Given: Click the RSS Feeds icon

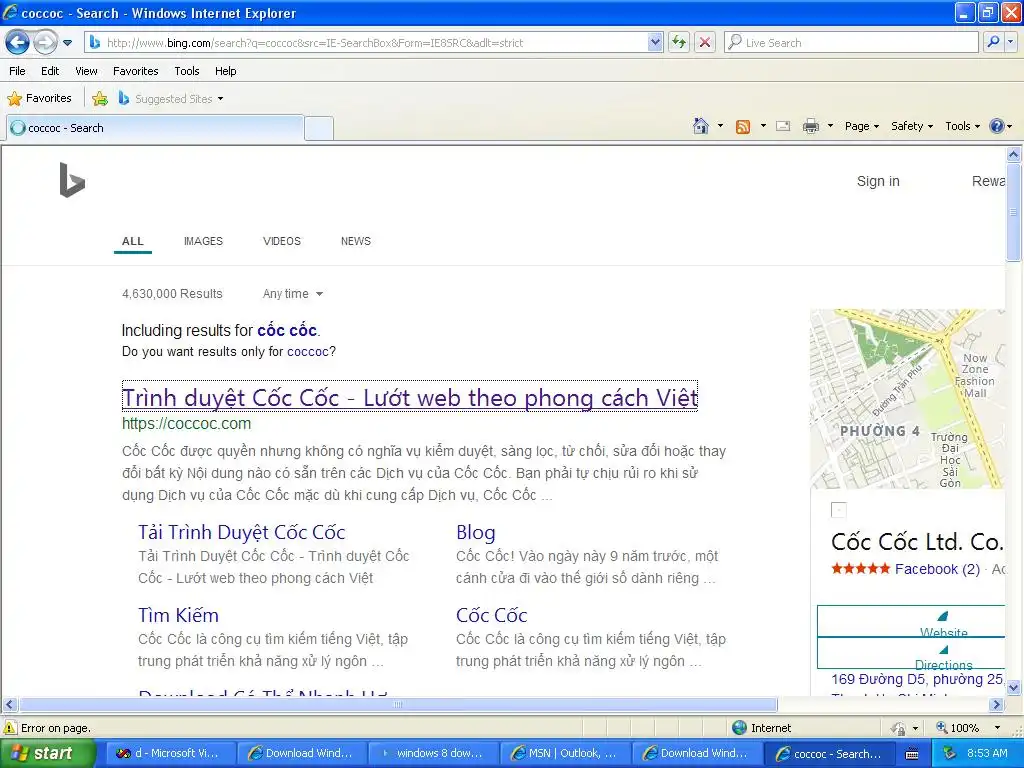Looking at the screenshot, I should tap(743, 127).
